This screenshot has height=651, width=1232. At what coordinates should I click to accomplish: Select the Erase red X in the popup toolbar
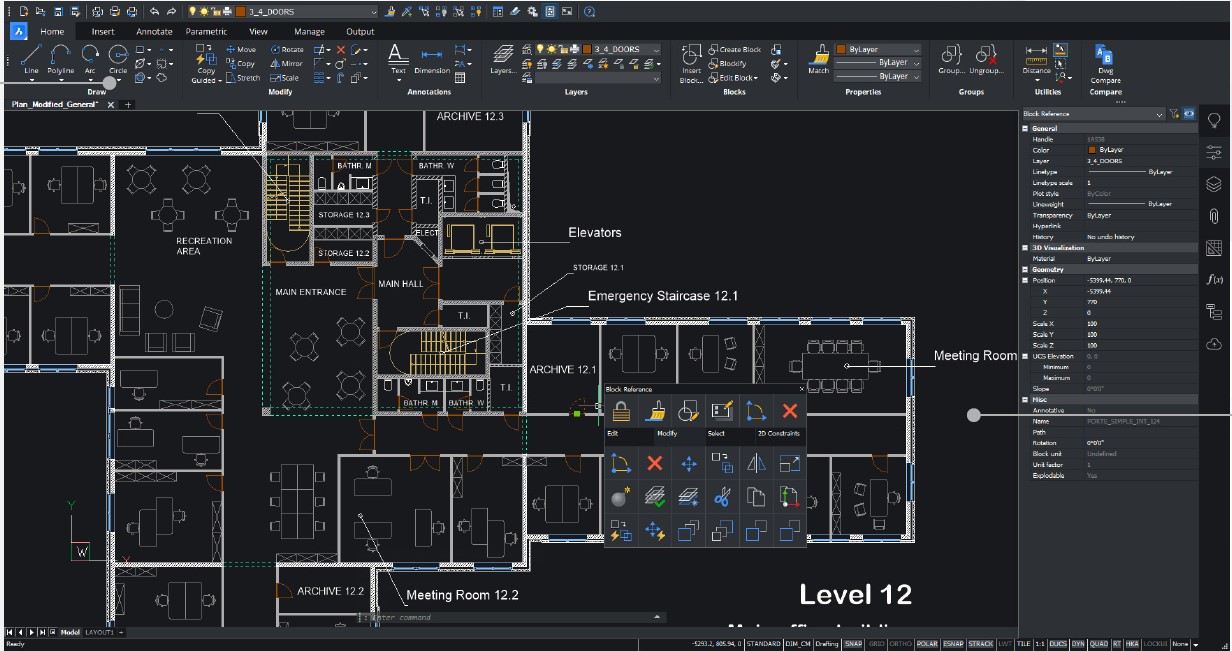tap(655, 463)
